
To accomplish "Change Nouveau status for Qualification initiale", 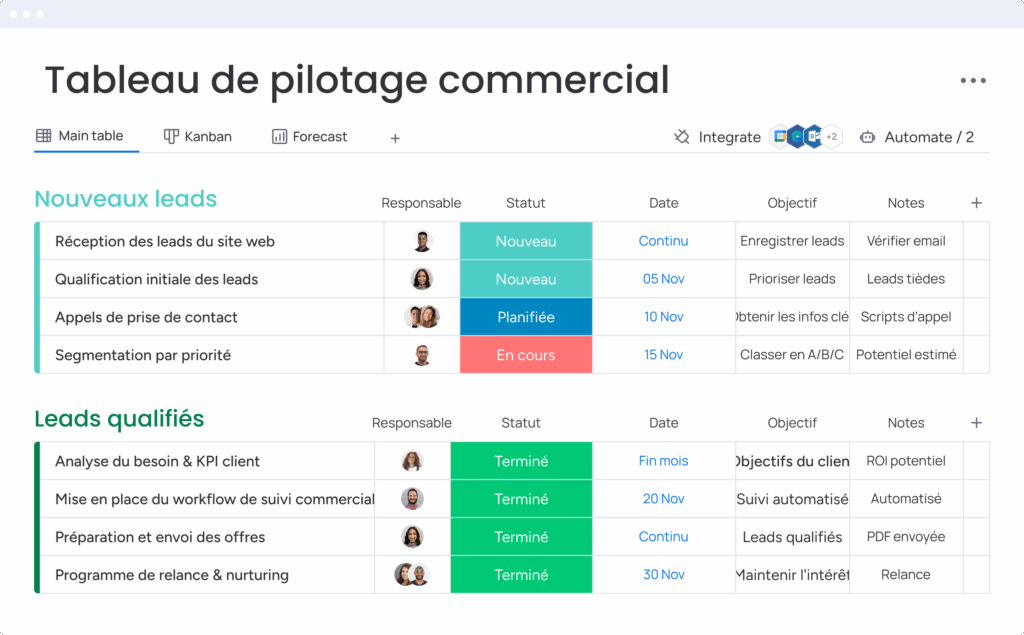I will pyautogui.click(x=526, y=279).
